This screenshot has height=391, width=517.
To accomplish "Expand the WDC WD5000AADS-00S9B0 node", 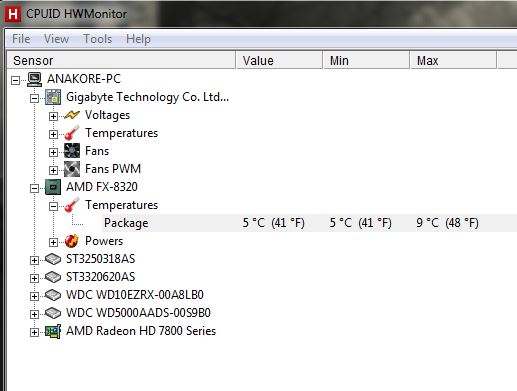I will point(34,314).
